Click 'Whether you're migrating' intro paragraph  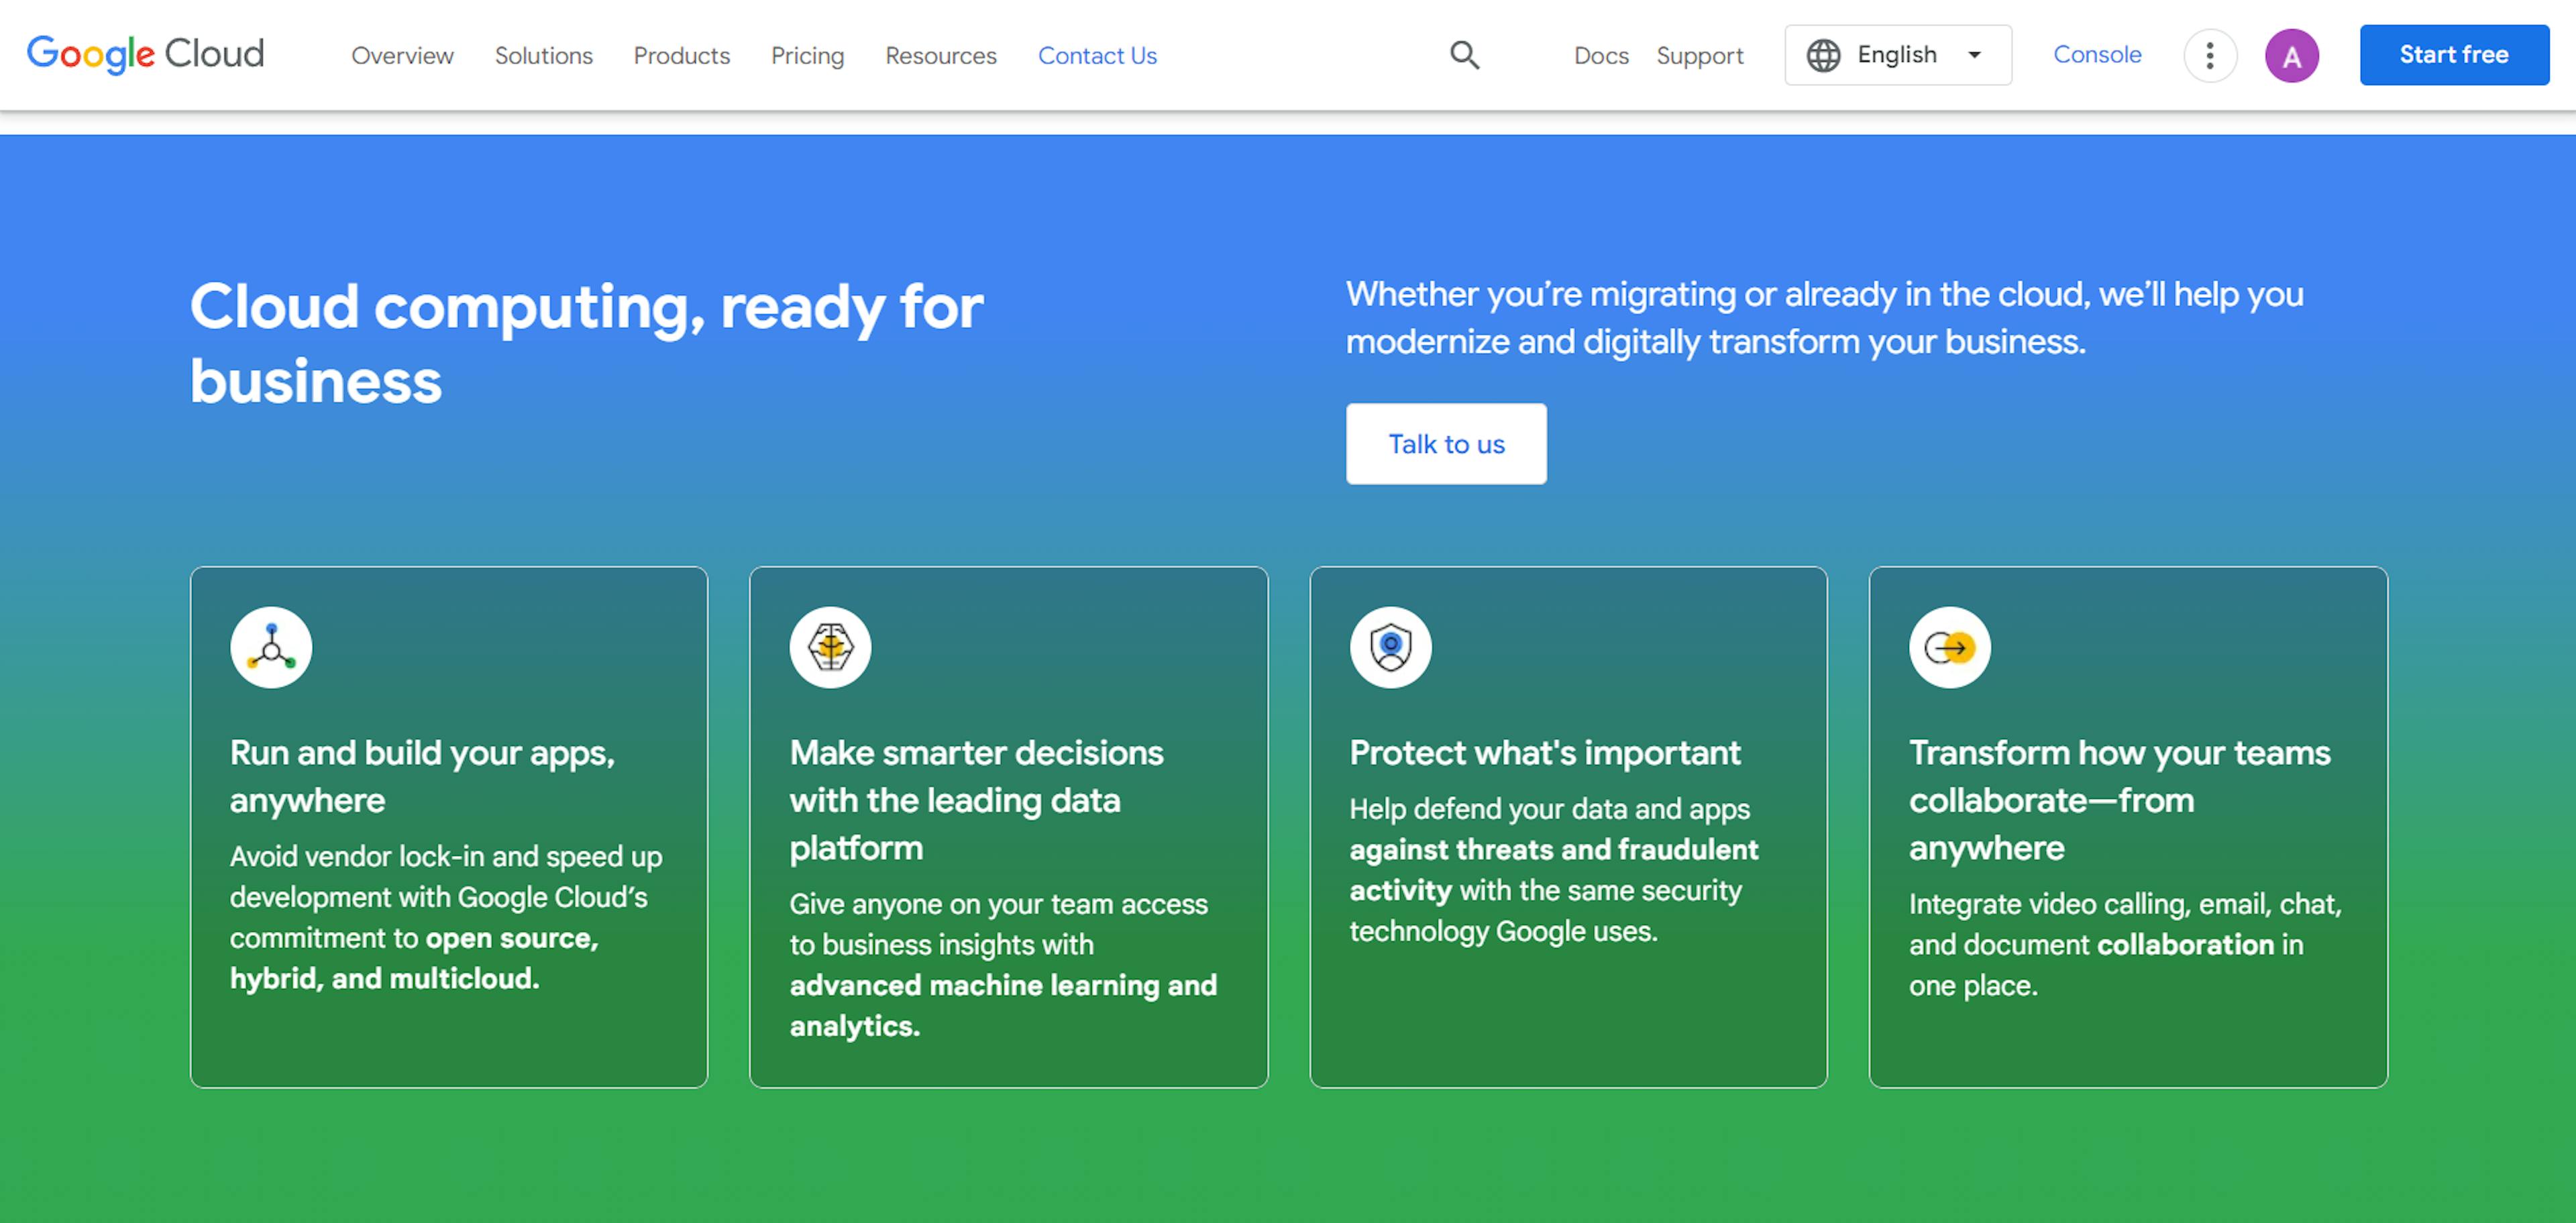click(1825, 318)
